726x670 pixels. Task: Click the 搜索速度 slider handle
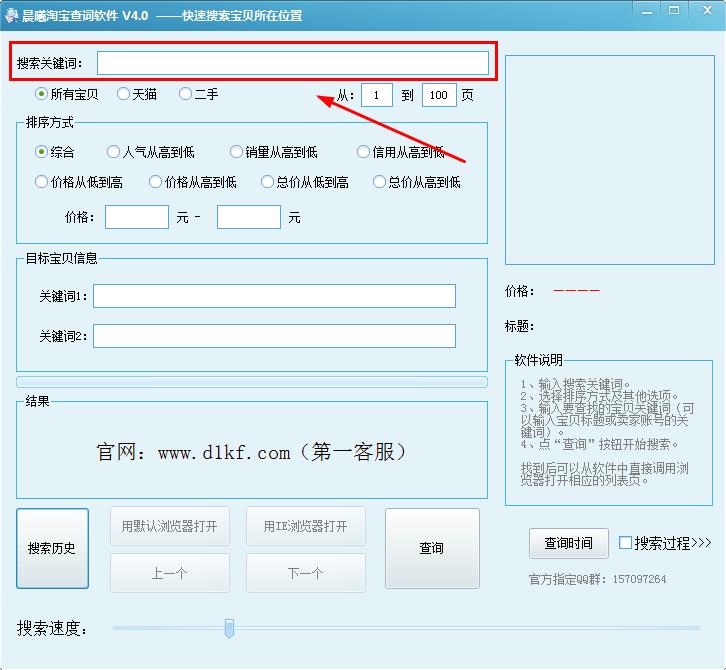[229, 628]
